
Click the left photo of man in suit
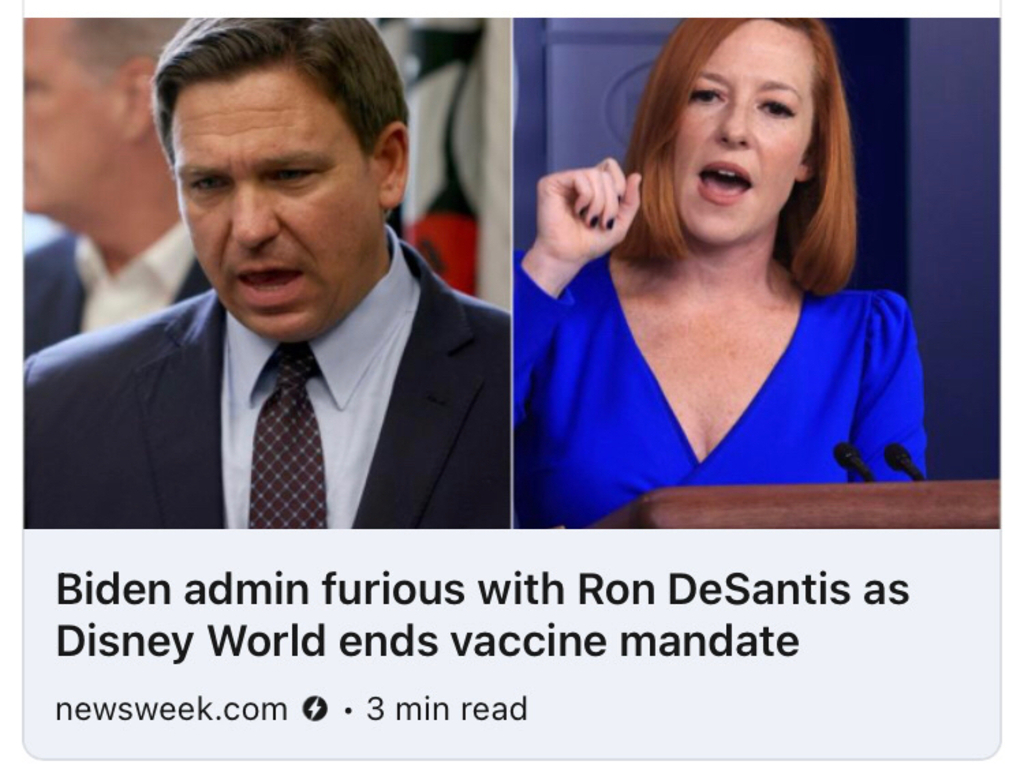pyautogui.click(x=267, y=273)
